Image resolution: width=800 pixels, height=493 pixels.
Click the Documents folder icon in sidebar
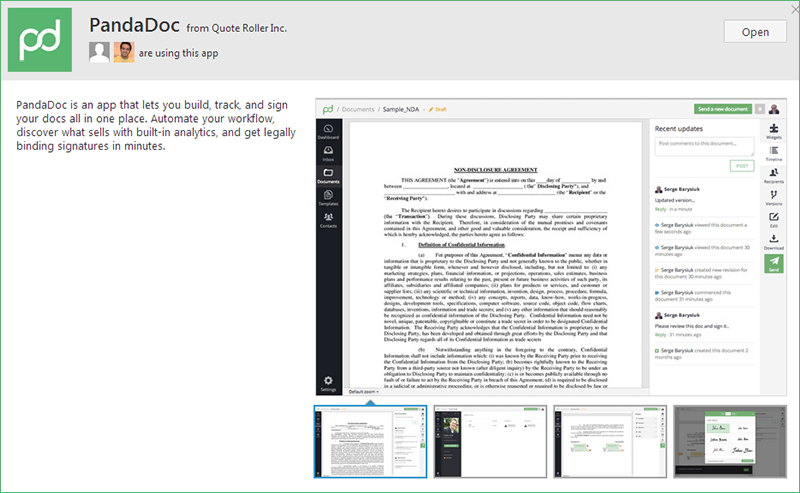[329, 175]
